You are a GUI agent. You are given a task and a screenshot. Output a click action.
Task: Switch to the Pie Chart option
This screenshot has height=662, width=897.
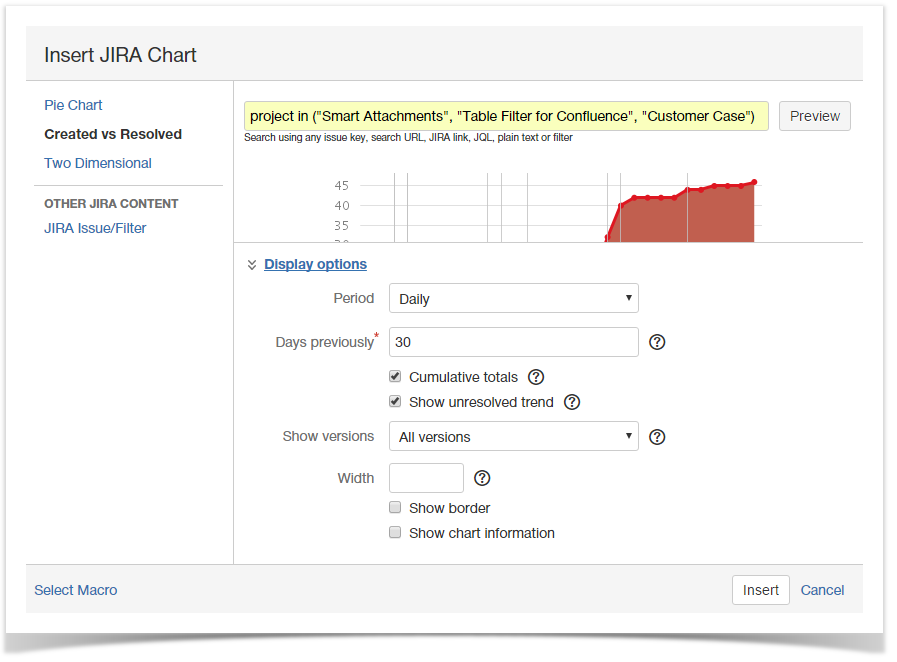click(73, 105)
